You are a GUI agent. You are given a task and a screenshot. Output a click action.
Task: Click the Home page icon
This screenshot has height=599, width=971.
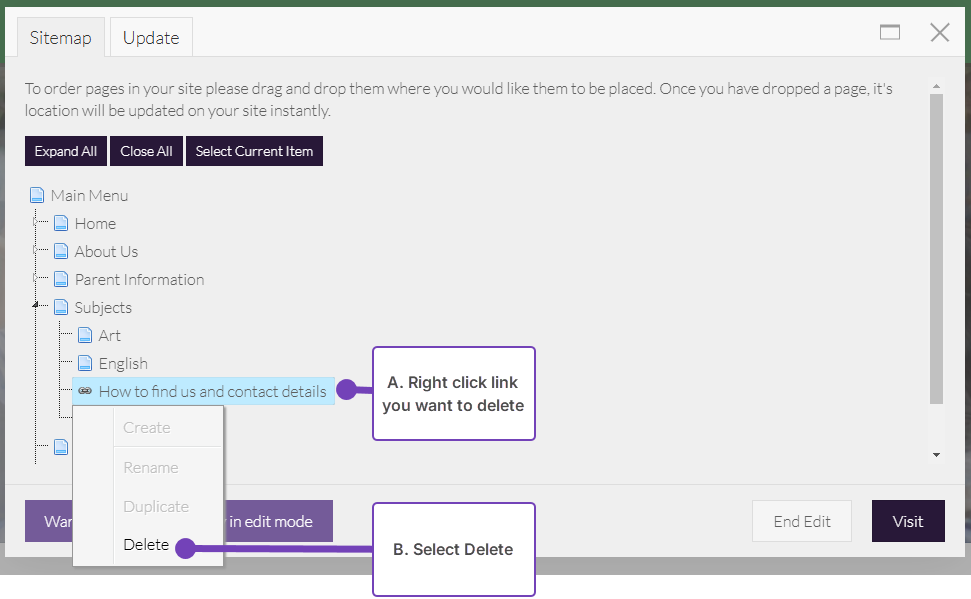[61, 224]
